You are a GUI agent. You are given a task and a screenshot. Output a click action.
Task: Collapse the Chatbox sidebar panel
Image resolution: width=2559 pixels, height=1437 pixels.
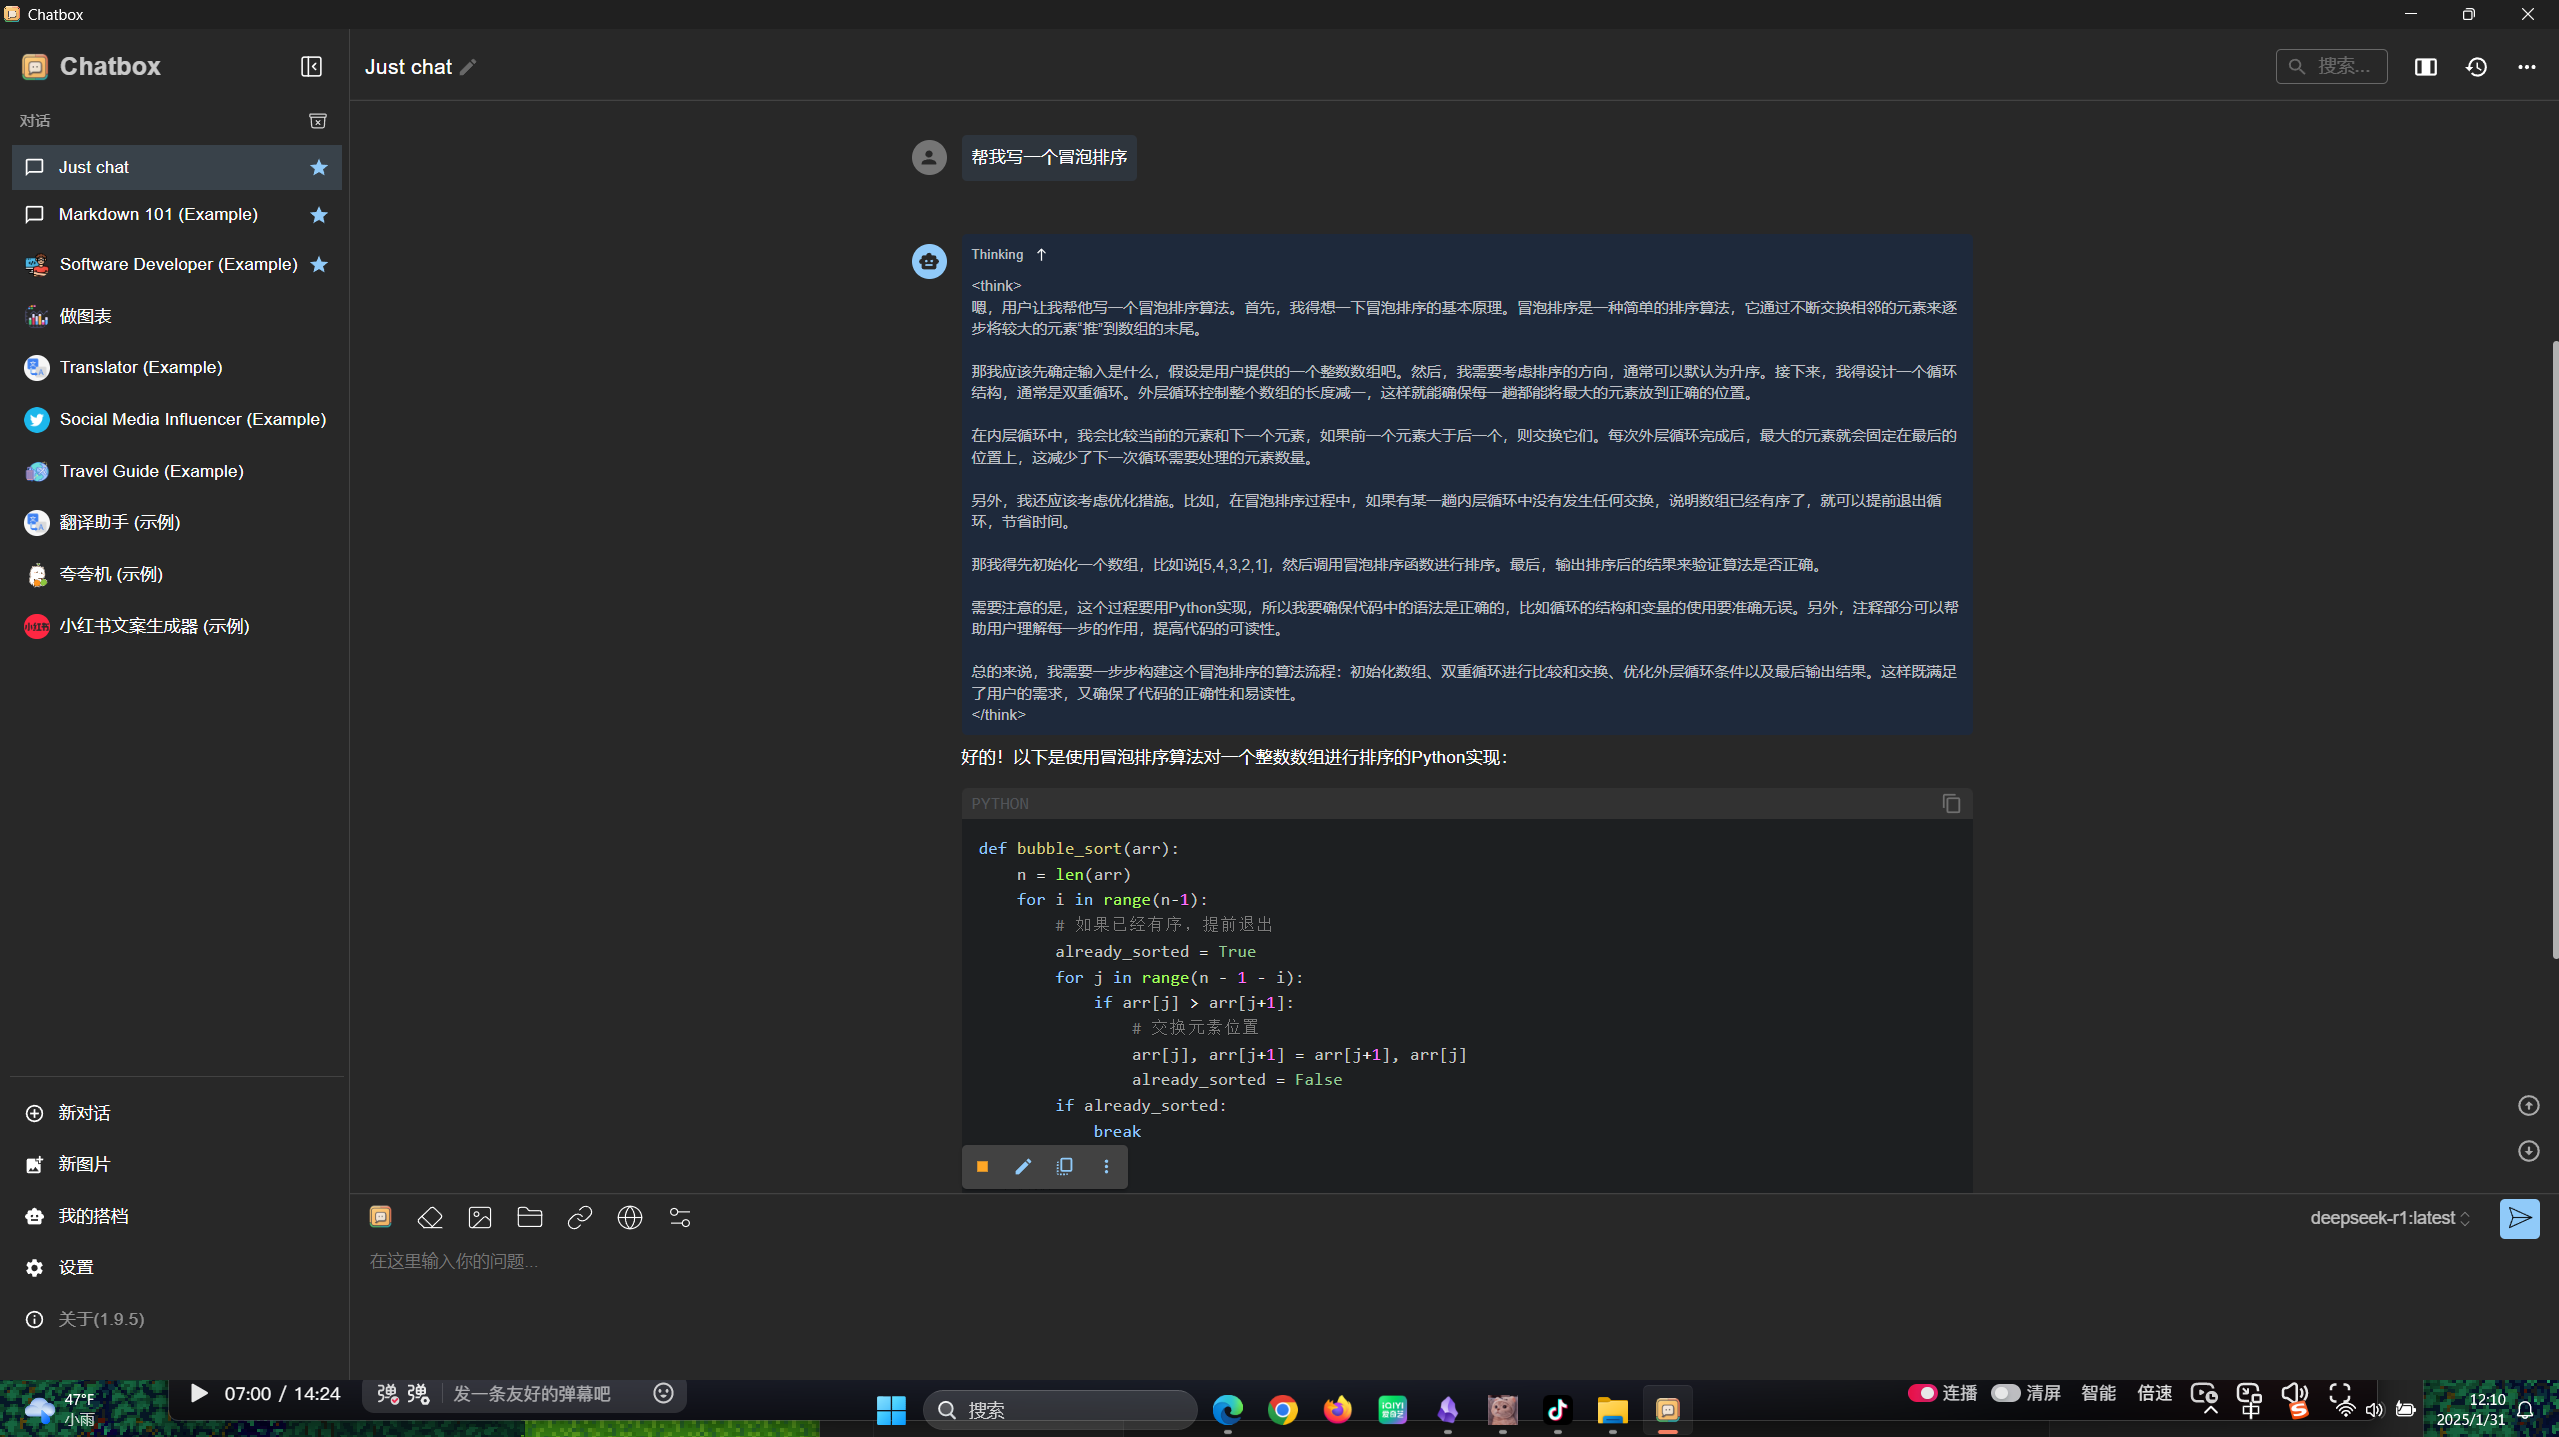(311, 67)
